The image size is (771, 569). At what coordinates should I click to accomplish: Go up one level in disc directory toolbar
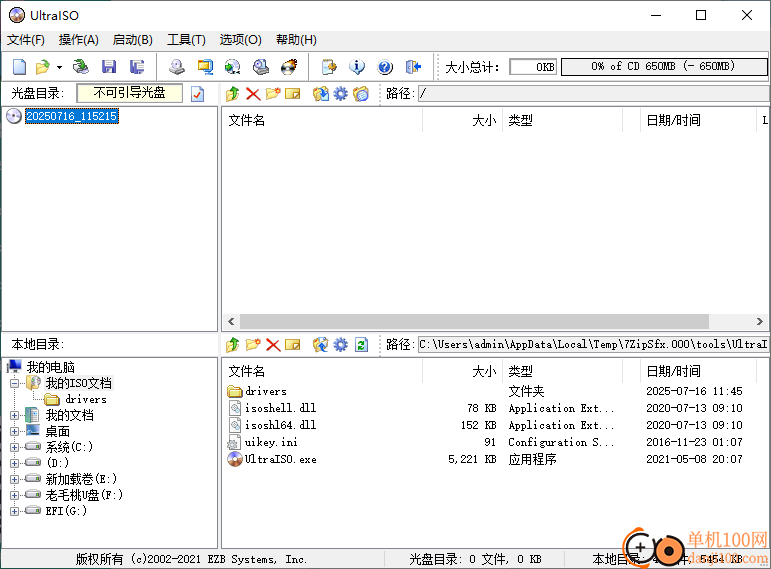coord(233,93)
